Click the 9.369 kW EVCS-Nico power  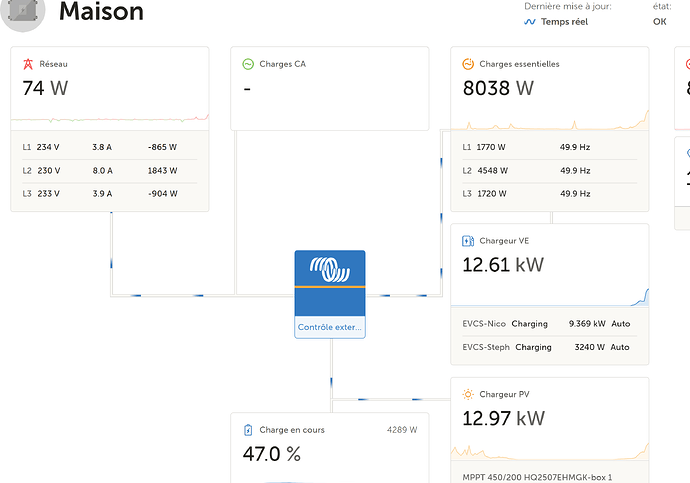(x=587, y=324)
